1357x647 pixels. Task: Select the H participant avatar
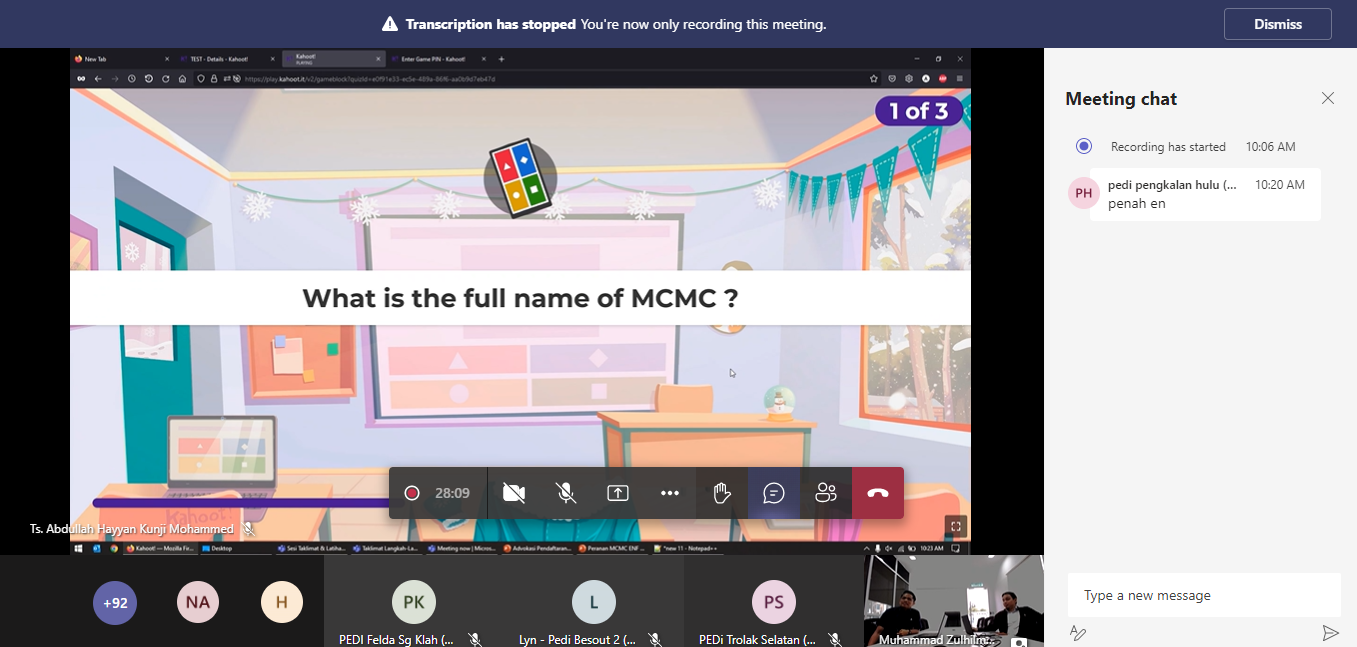point(282,603)
